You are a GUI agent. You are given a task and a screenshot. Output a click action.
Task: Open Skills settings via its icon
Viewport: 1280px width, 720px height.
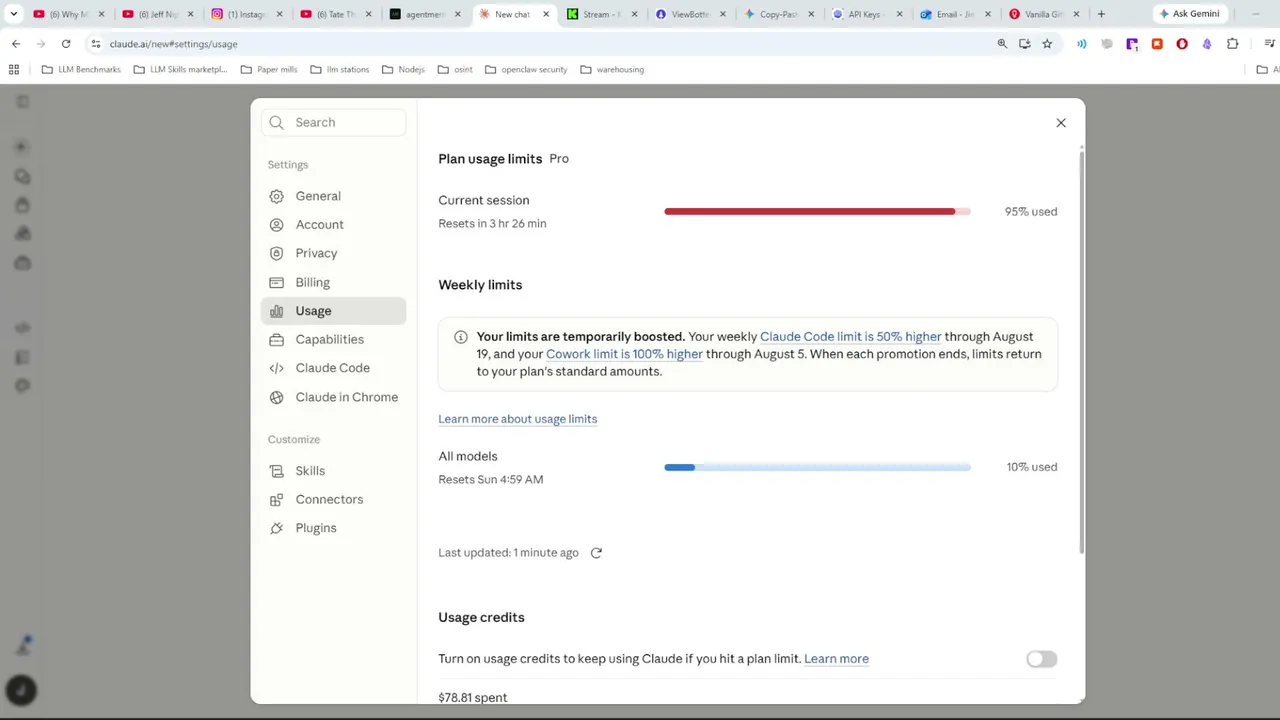(277, 471)
